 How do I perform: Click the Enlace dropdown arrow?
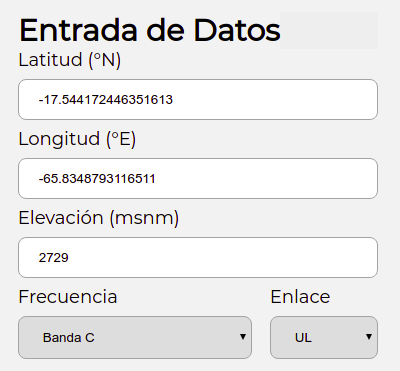click(369, 337)
